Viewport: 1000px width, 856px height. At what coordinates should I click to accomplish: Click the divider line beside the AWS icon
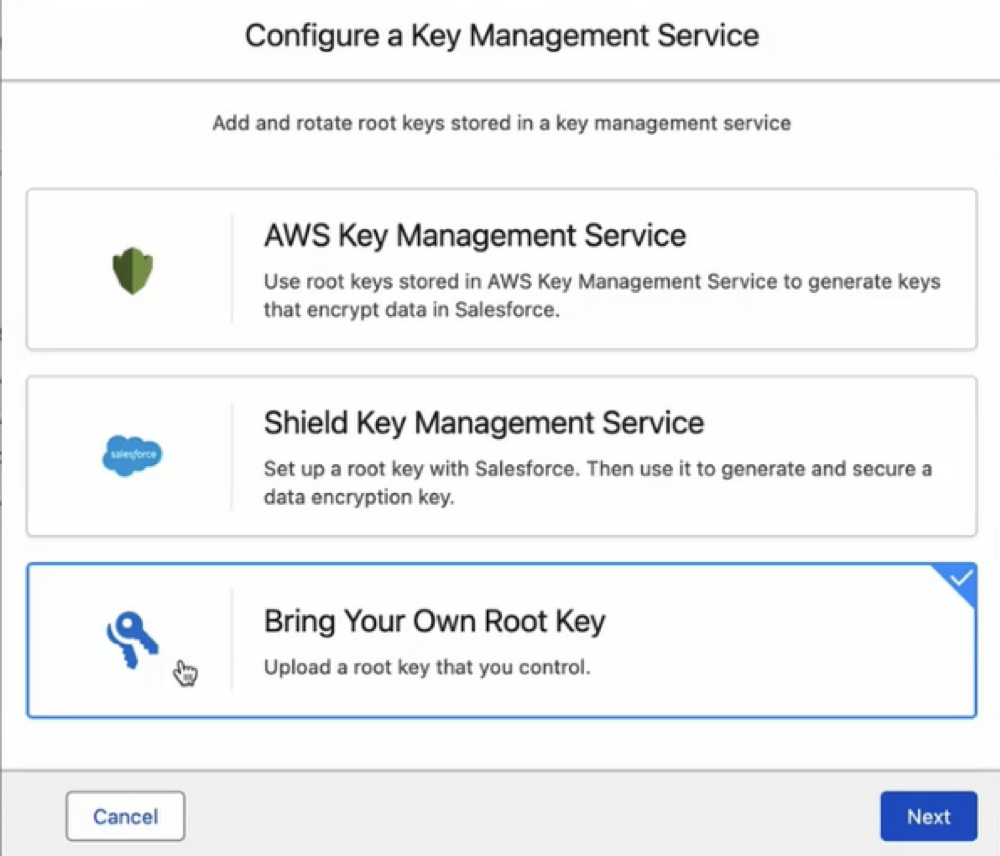click(232, 269)
